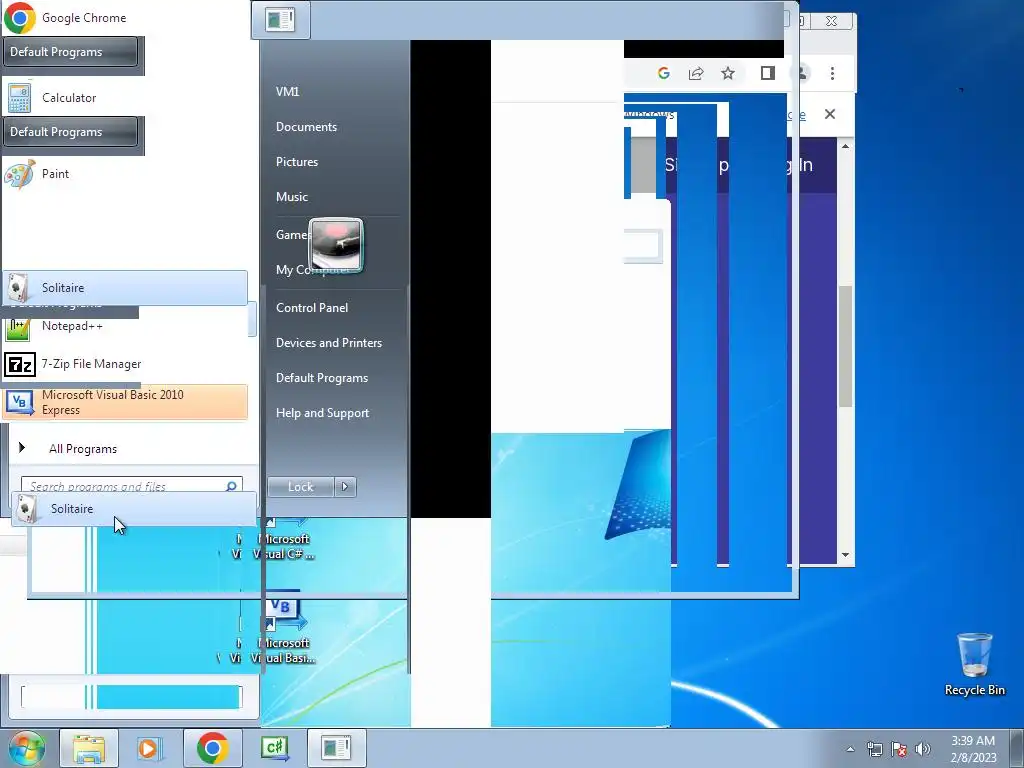Open Control Panel from the Start menu

pyautogui.click(x=312, y=308)
